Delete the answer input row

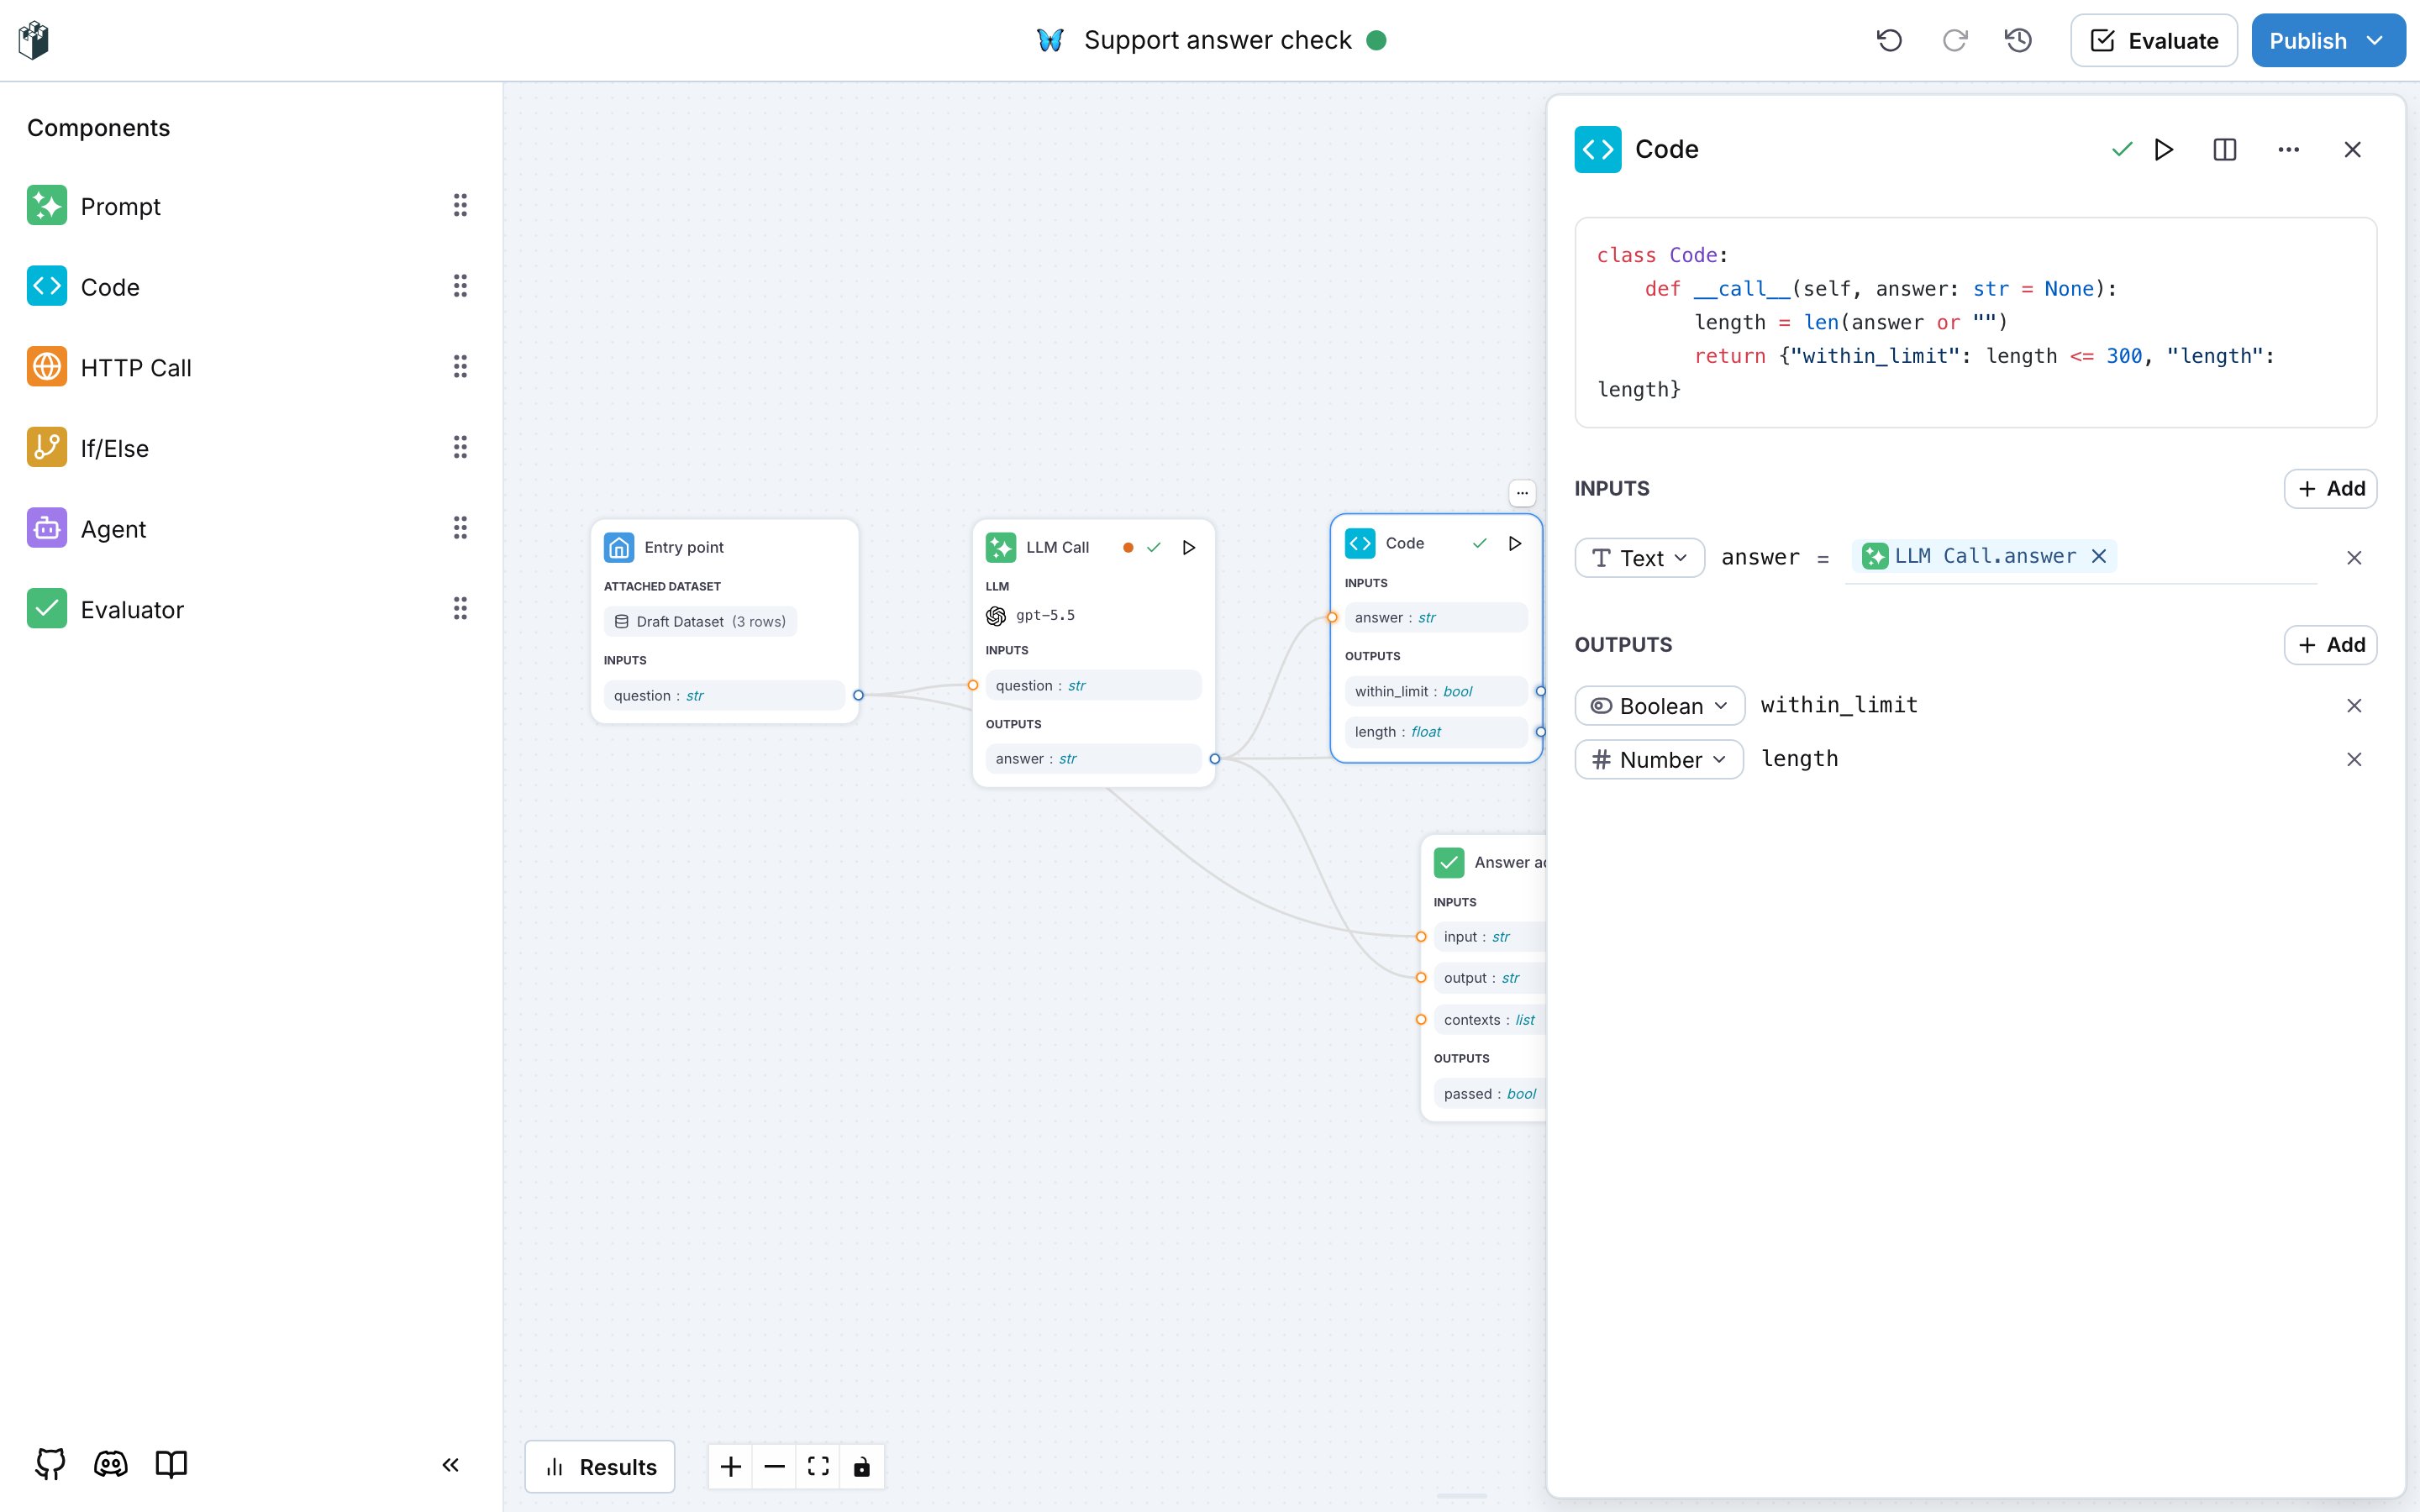tap(2354, 557)
